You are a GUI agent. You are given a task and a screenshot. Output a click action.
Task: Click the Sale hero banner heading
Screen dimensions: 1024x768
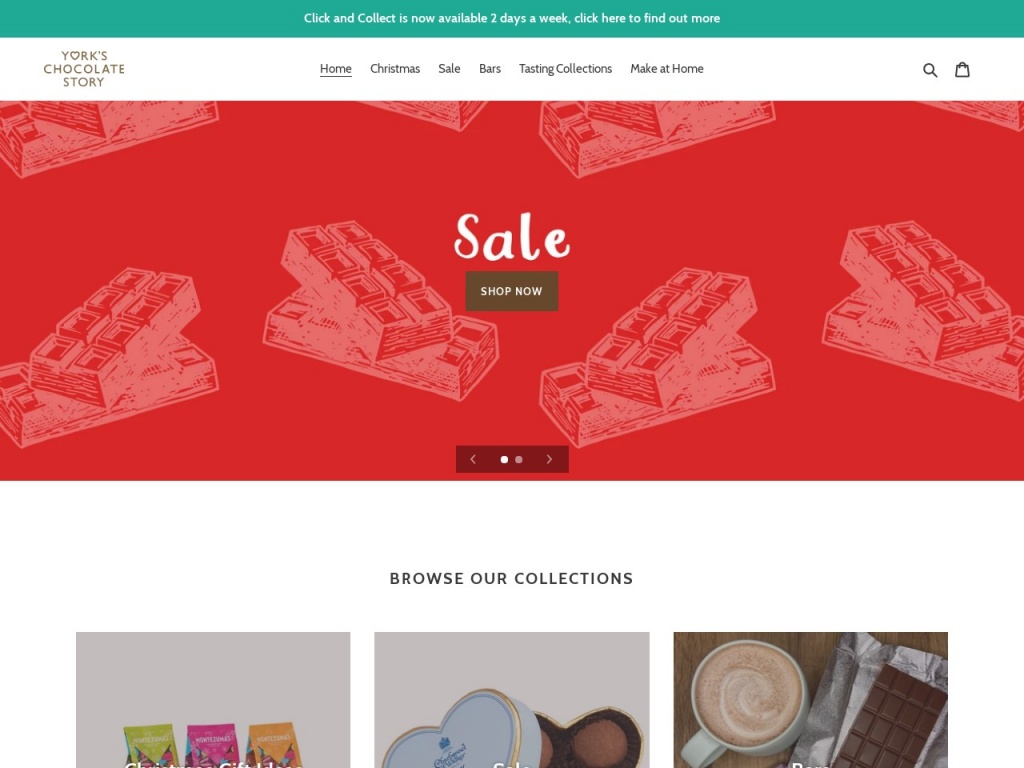click(512, 236)
